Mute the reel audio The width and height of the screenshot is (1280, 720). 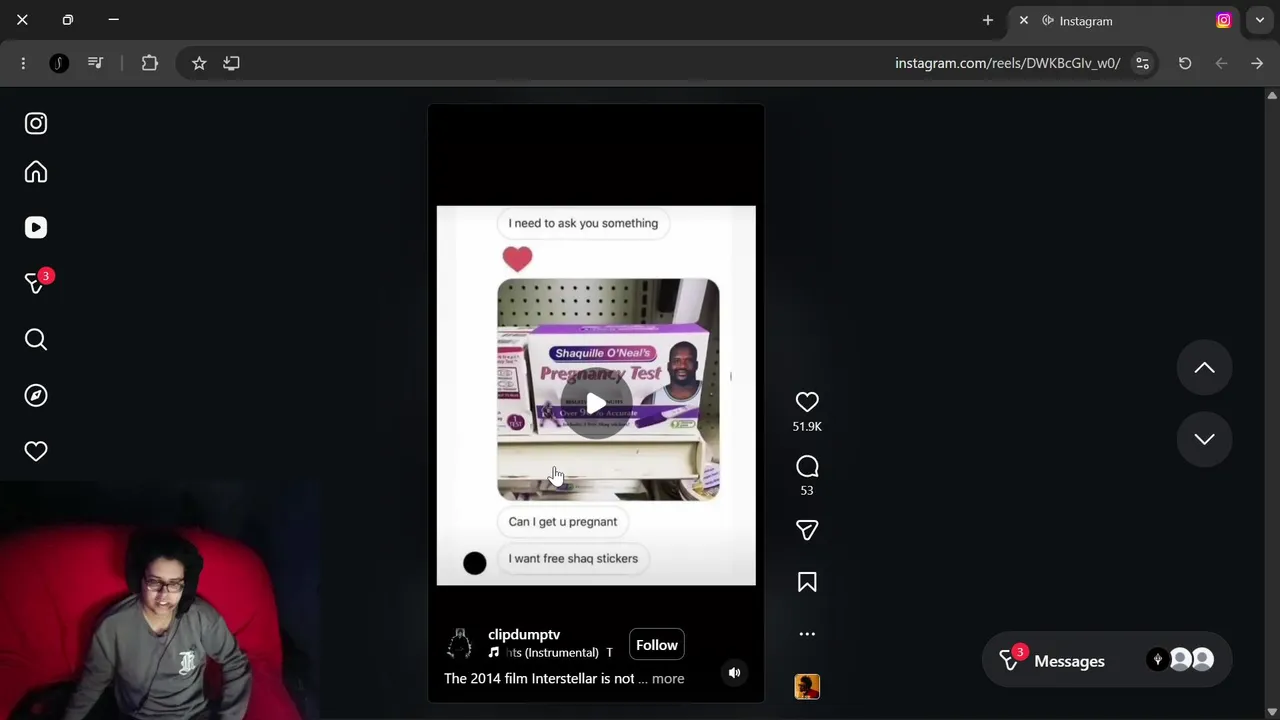(734, 673)
